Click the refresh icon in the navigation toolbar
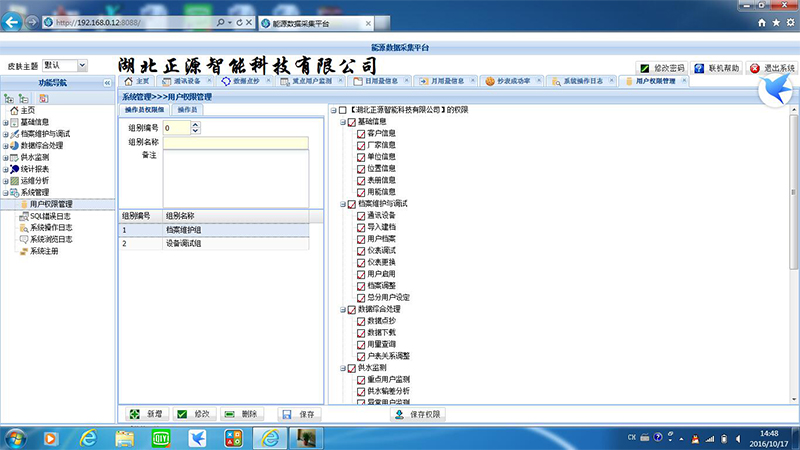Image resolution: width=800 pixels, height=450 pixels. click(x=43, y=98)
